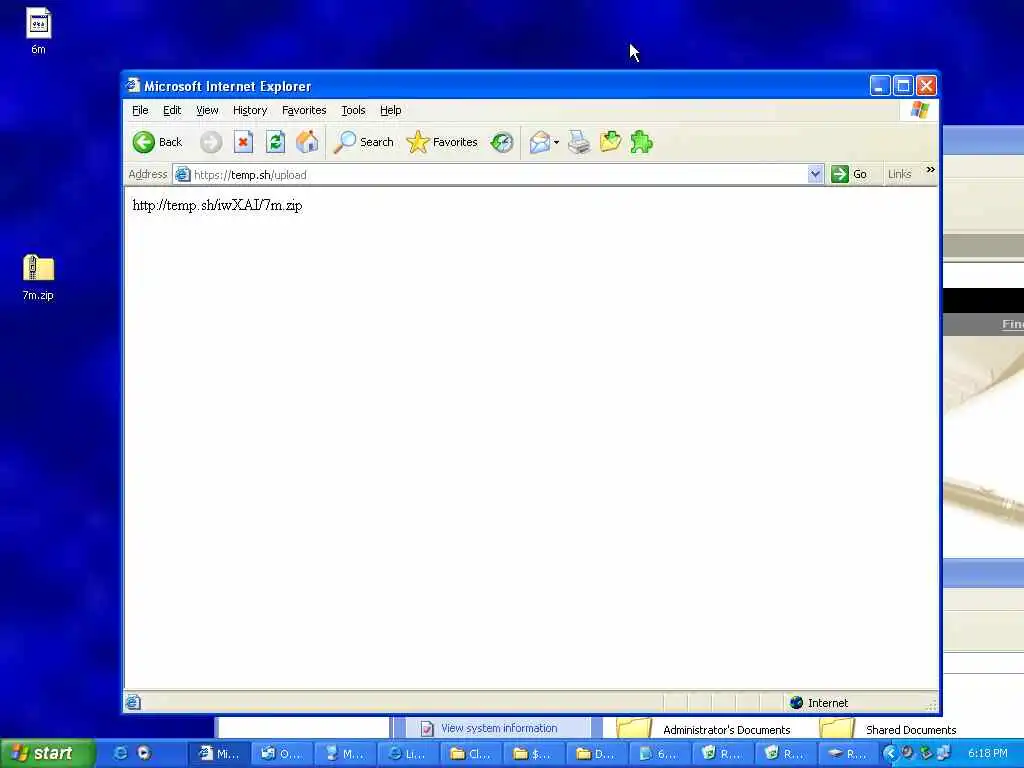Screen dimensions: 1024x768
Task: Launch media player from Quick Launch
Action: [x=144, y=753]
